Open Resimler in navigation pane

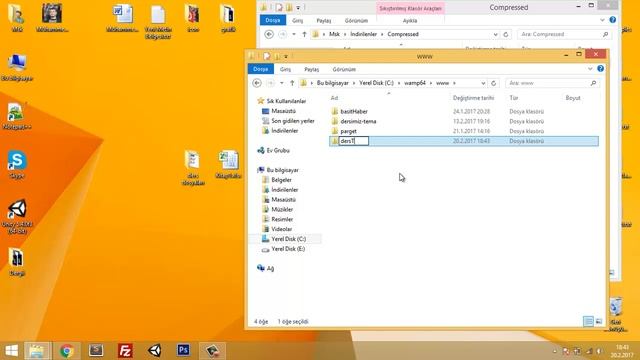coord(282,219)
